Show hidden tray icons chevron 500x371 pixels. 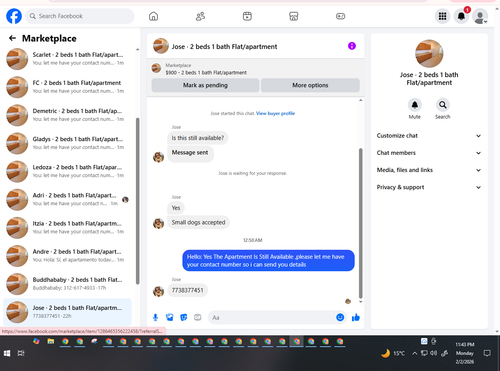pyautogui.click(x=414, y=353)
